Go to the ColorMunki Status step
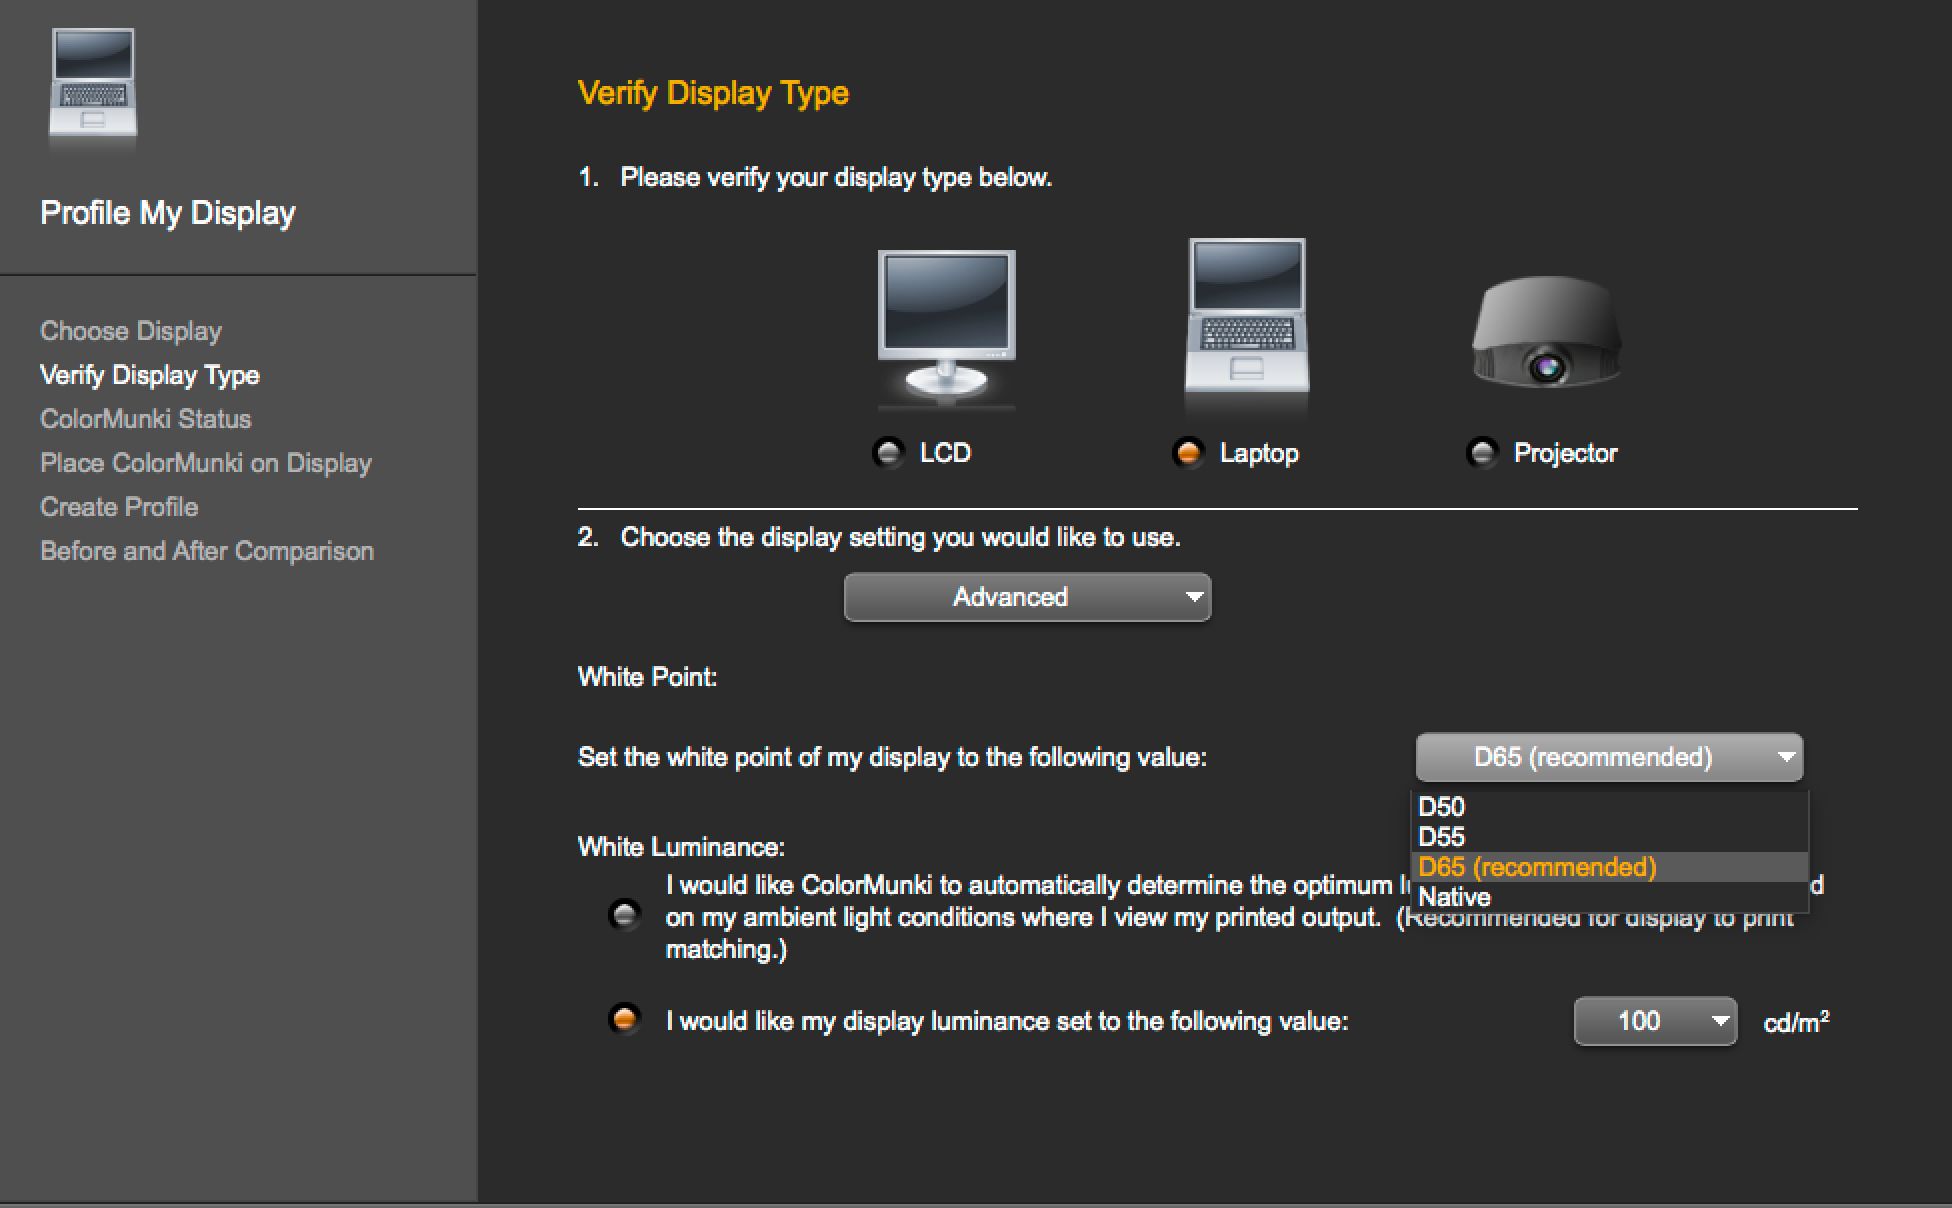 point(145,419)
